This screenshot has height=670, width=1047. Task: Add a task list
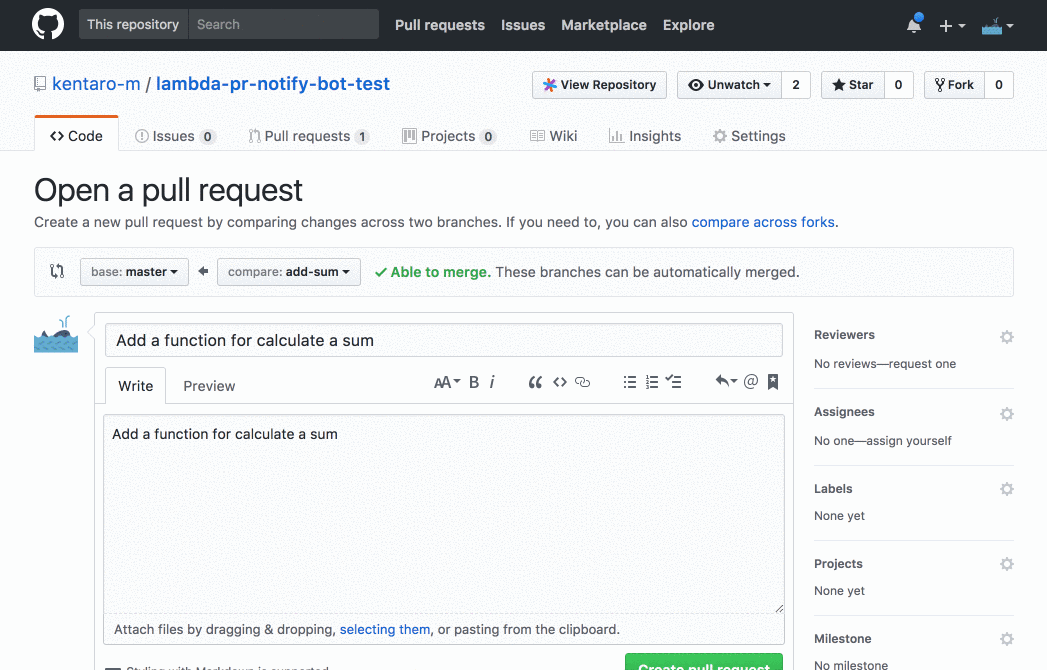coord(673,382)
